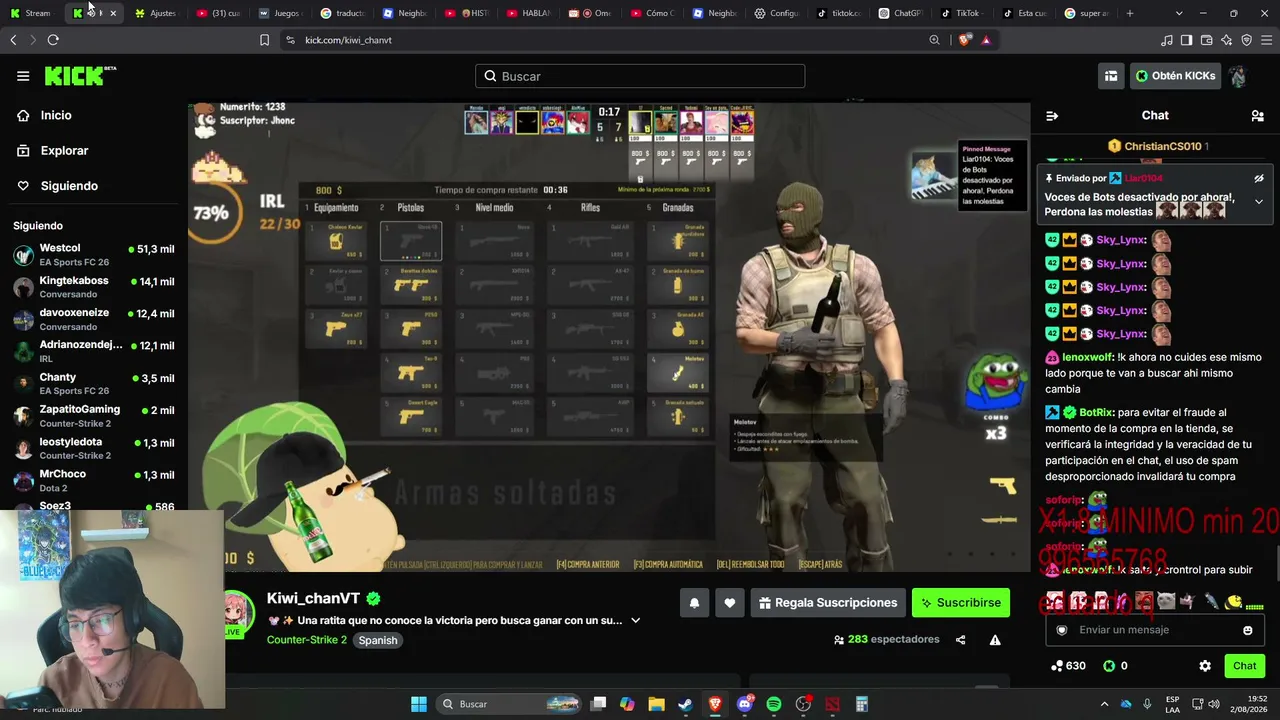The width and height of the screenshot is (1280, 720).
Task: Switch to the Ajustes browser tab
Action: [x=156, y=13]
